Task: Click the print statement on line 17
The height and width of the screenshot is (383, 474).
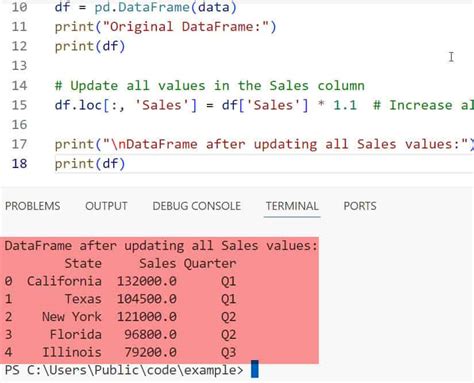Action: click(x=264, y=144)
